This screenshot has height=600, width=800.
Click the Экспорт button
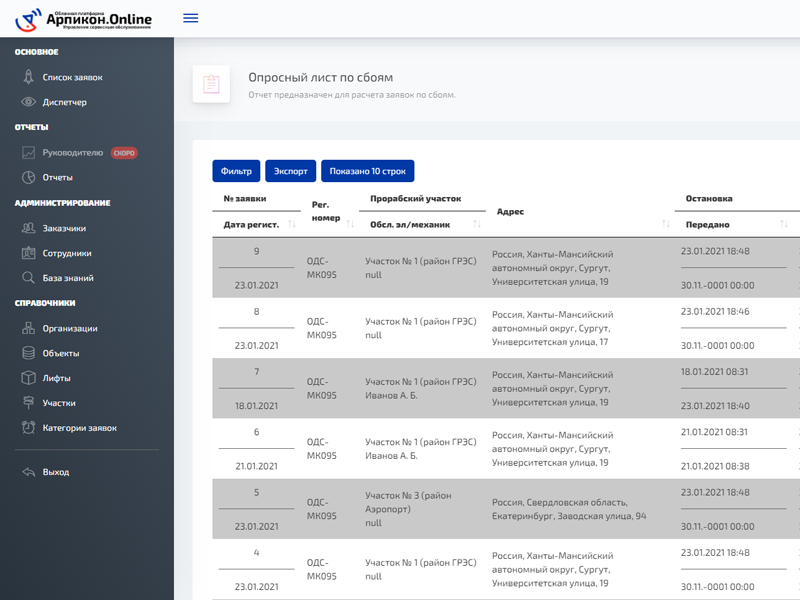[x=291, y=171]
